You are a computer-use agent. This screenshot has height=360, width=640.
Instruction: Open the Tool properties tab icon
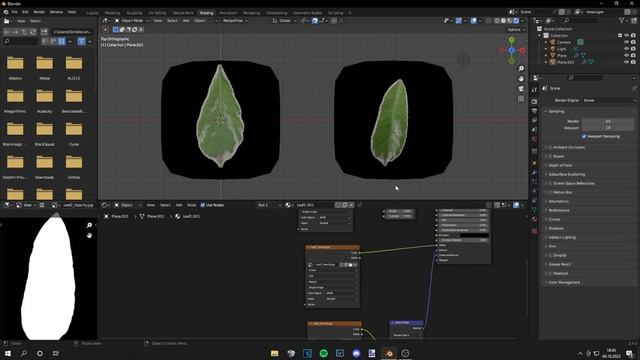pos(535,90)
